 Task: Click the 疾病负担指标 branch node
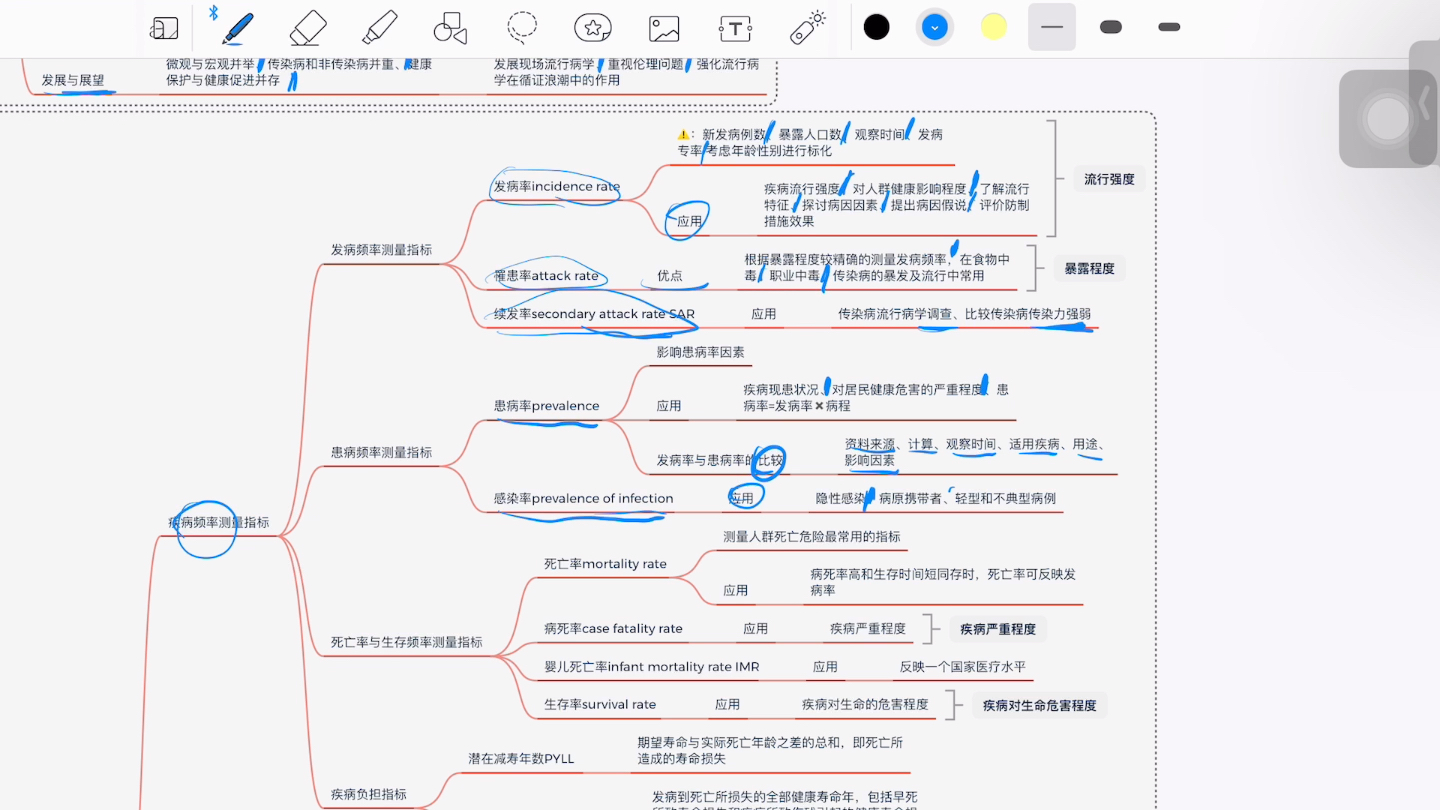368,794
